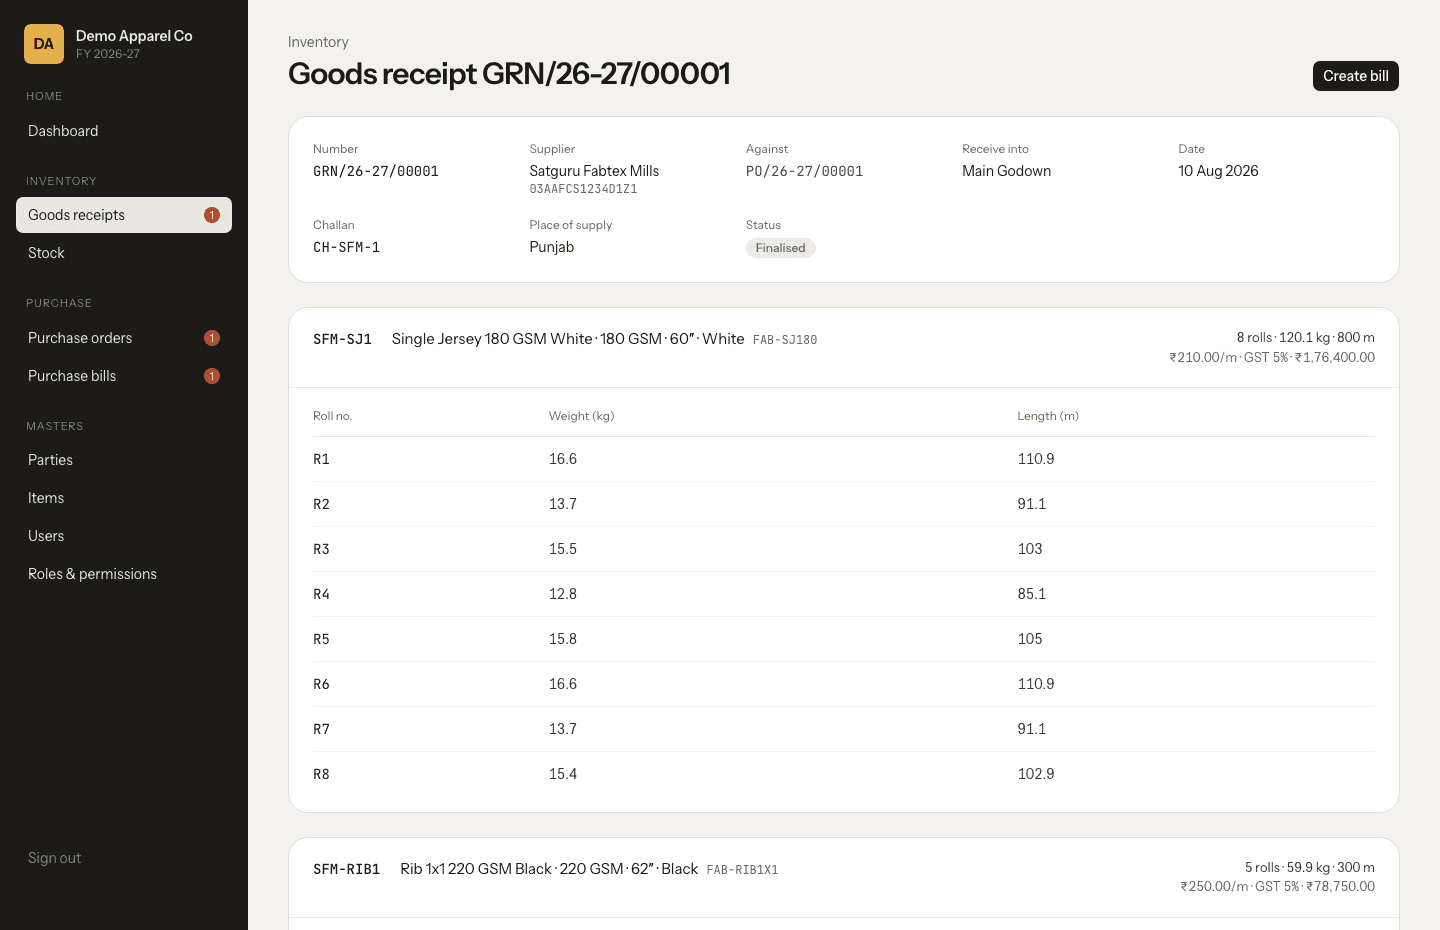Click the GRN/26-27/00001 number value

click(x=376, y=171)
